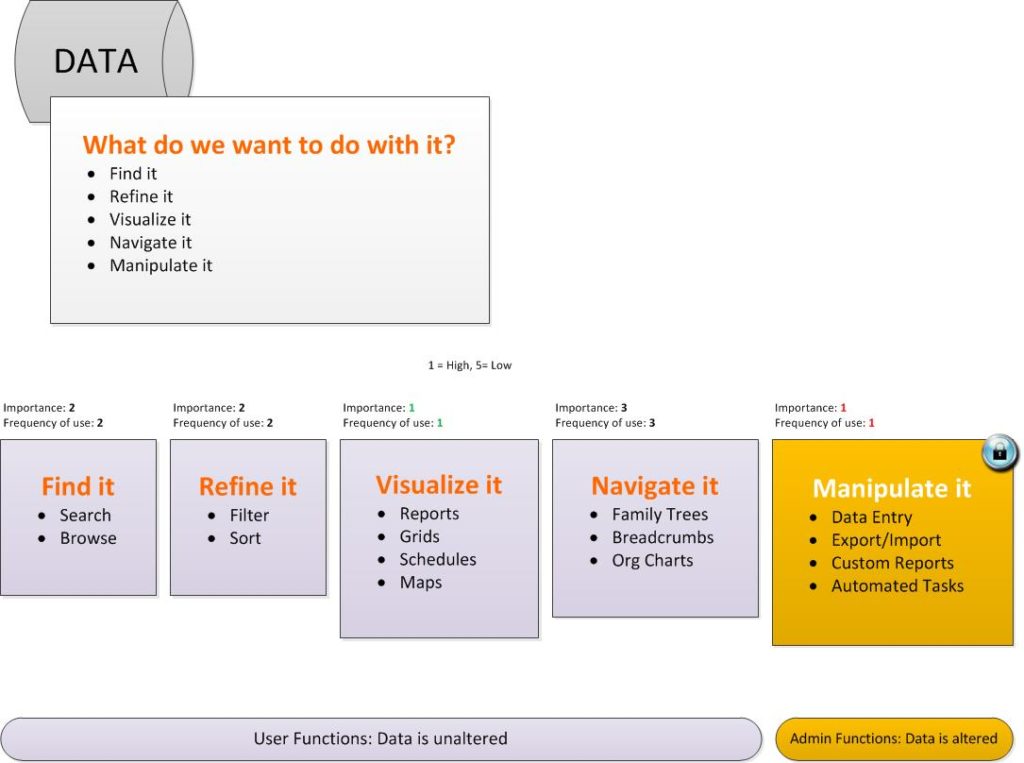Click the 'Family Trees' bullet item
The height and width of the screenshot is (763, 1024).
(x=660, y=515)
